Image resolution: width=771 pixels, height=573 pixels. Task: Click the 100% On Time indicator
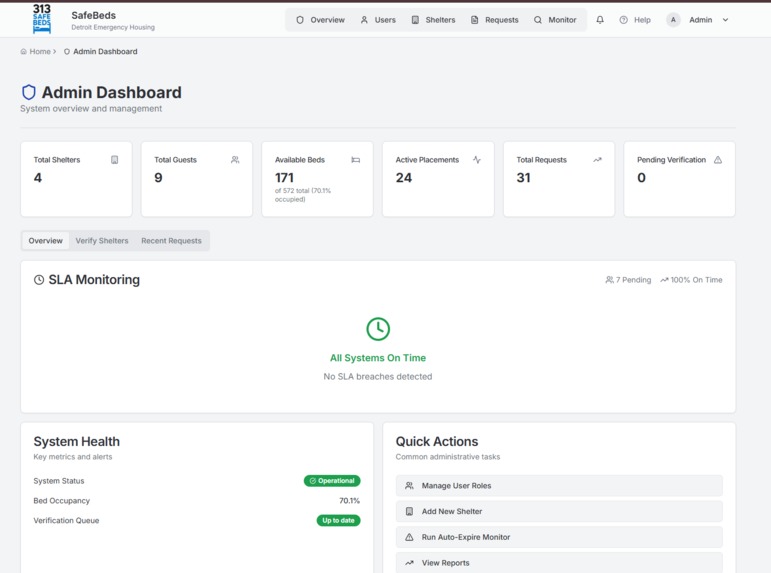(x=691, y=280)
